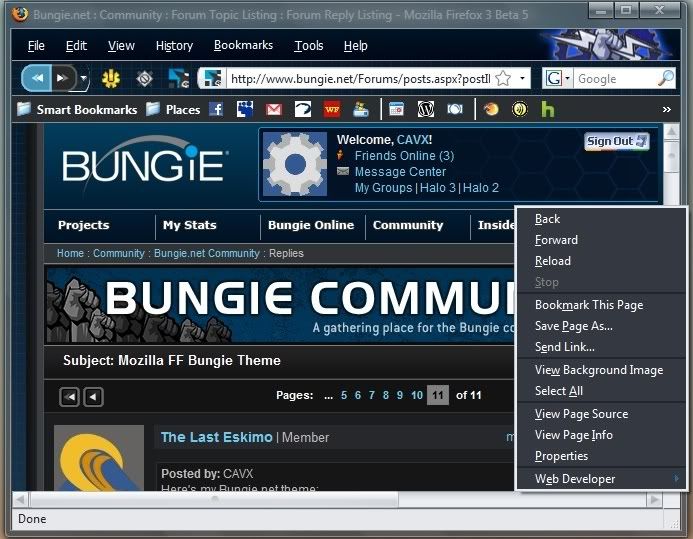The height and width of the screenshot is (539, 693).
Task: Click the Sign Out button
Action: tap(616, 142)
